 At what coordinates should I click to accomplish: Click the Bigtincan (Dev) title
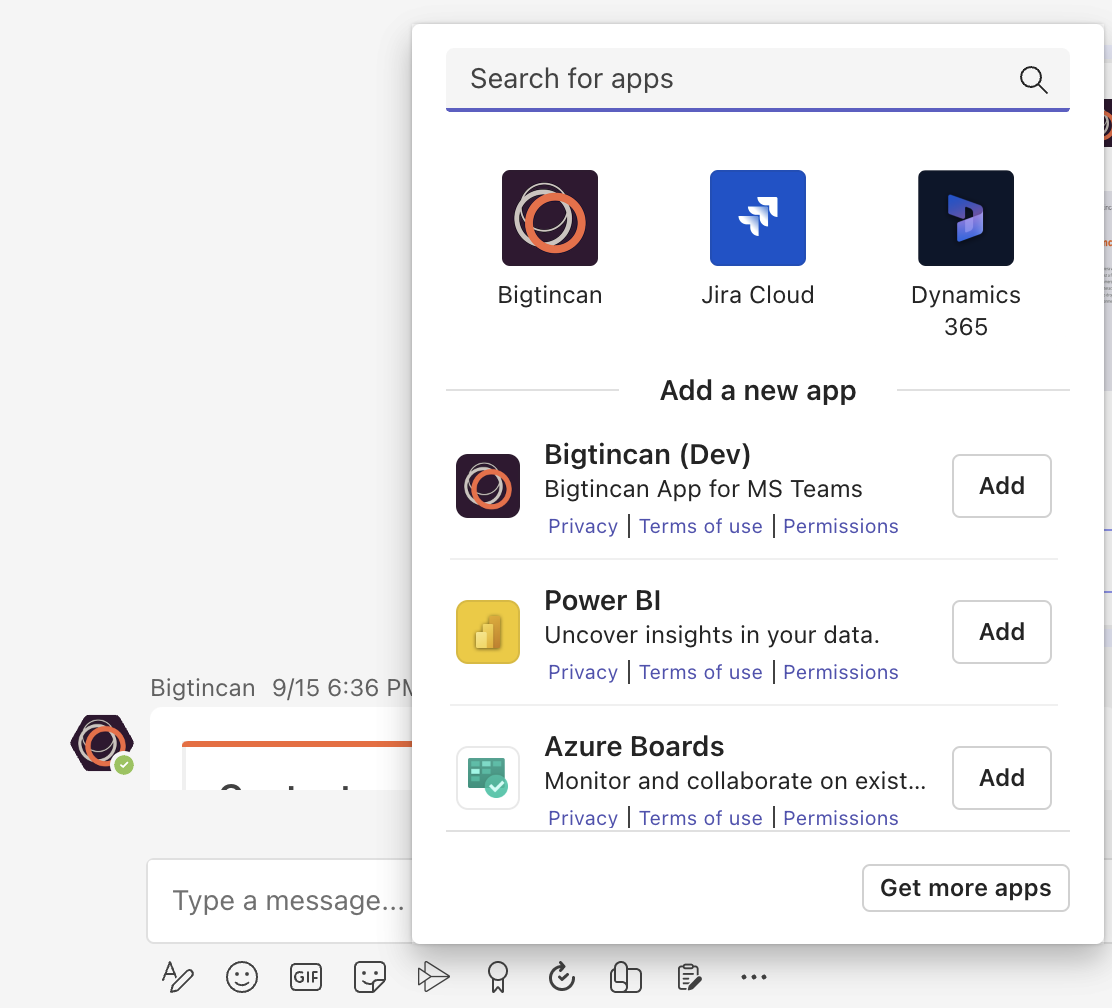point(647,455)
